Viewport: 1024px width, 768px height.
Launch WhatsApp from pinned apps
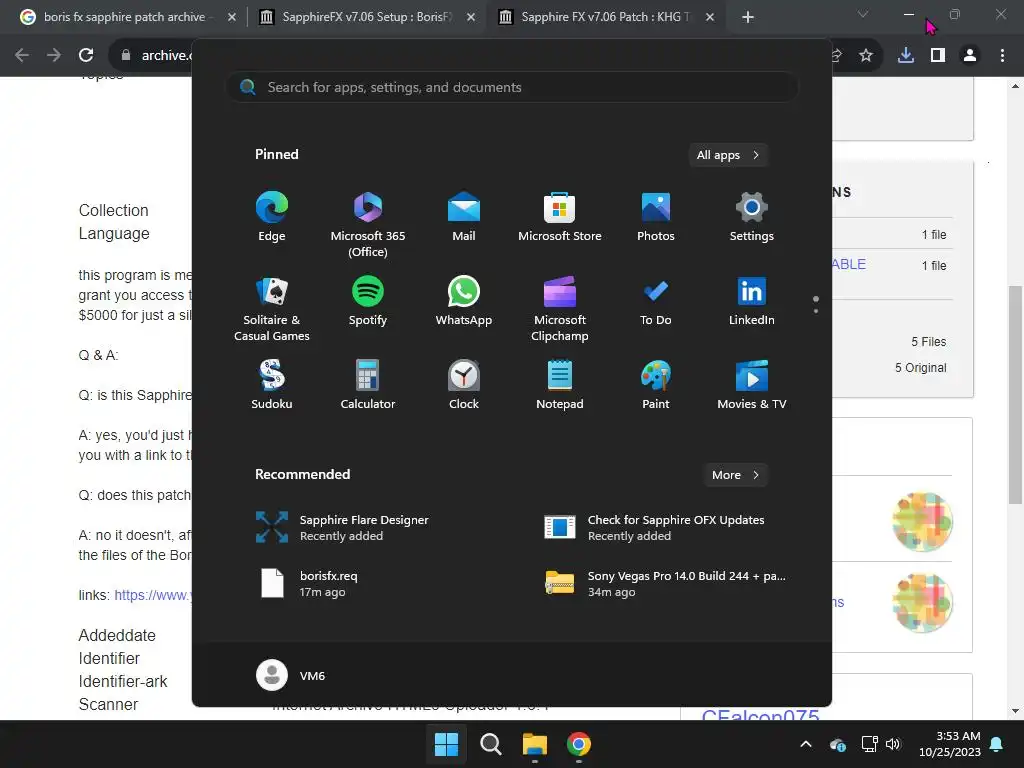pos(464,301)
